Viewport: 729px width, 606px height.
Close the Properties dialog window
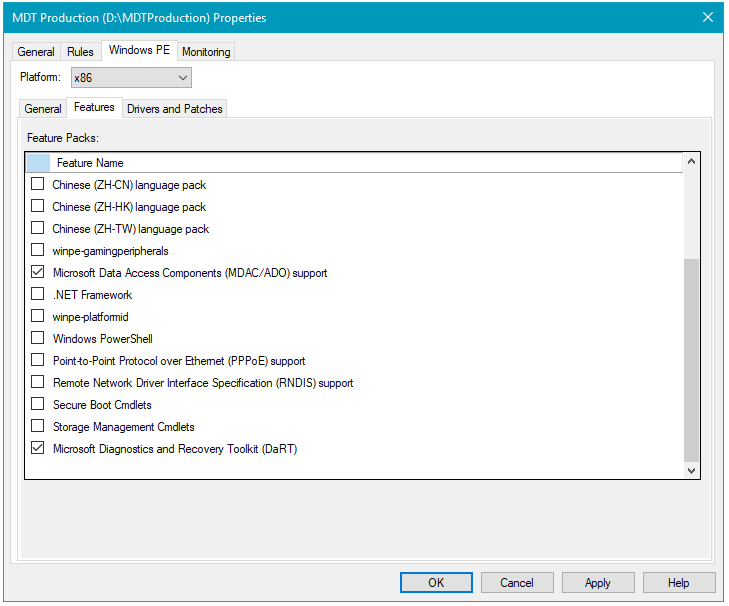(708, 17)
